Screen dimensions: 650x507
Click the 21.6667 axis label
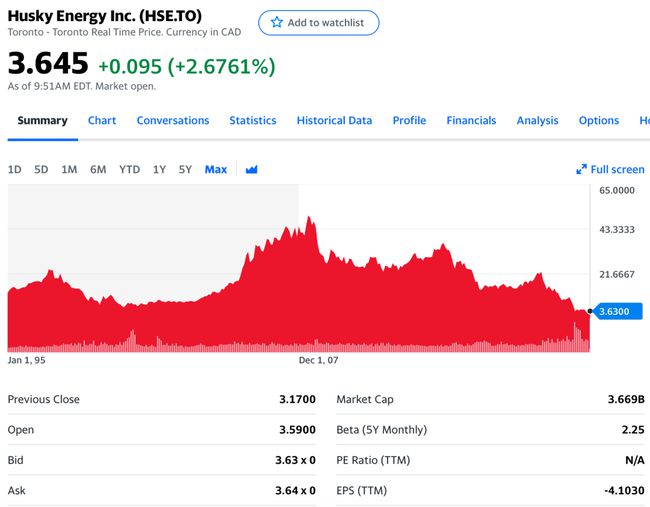point(617,274)
